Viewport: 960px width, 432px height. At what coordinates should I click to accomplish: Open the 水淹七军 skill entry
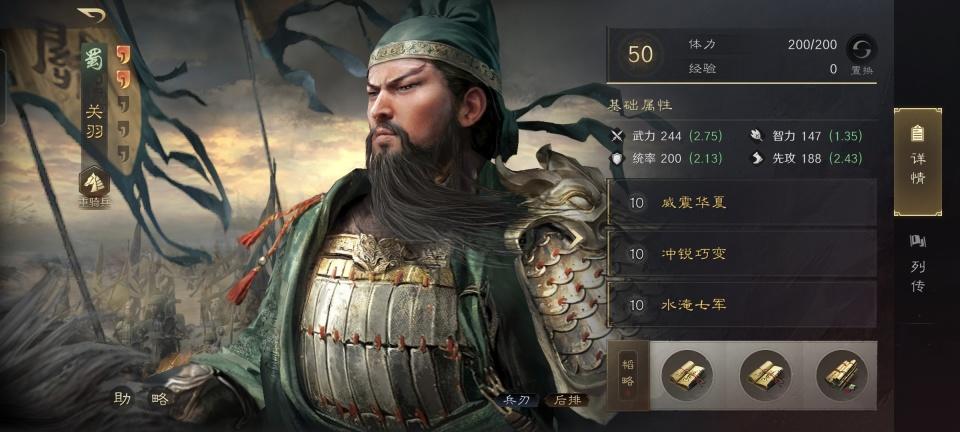coord(742,304)
